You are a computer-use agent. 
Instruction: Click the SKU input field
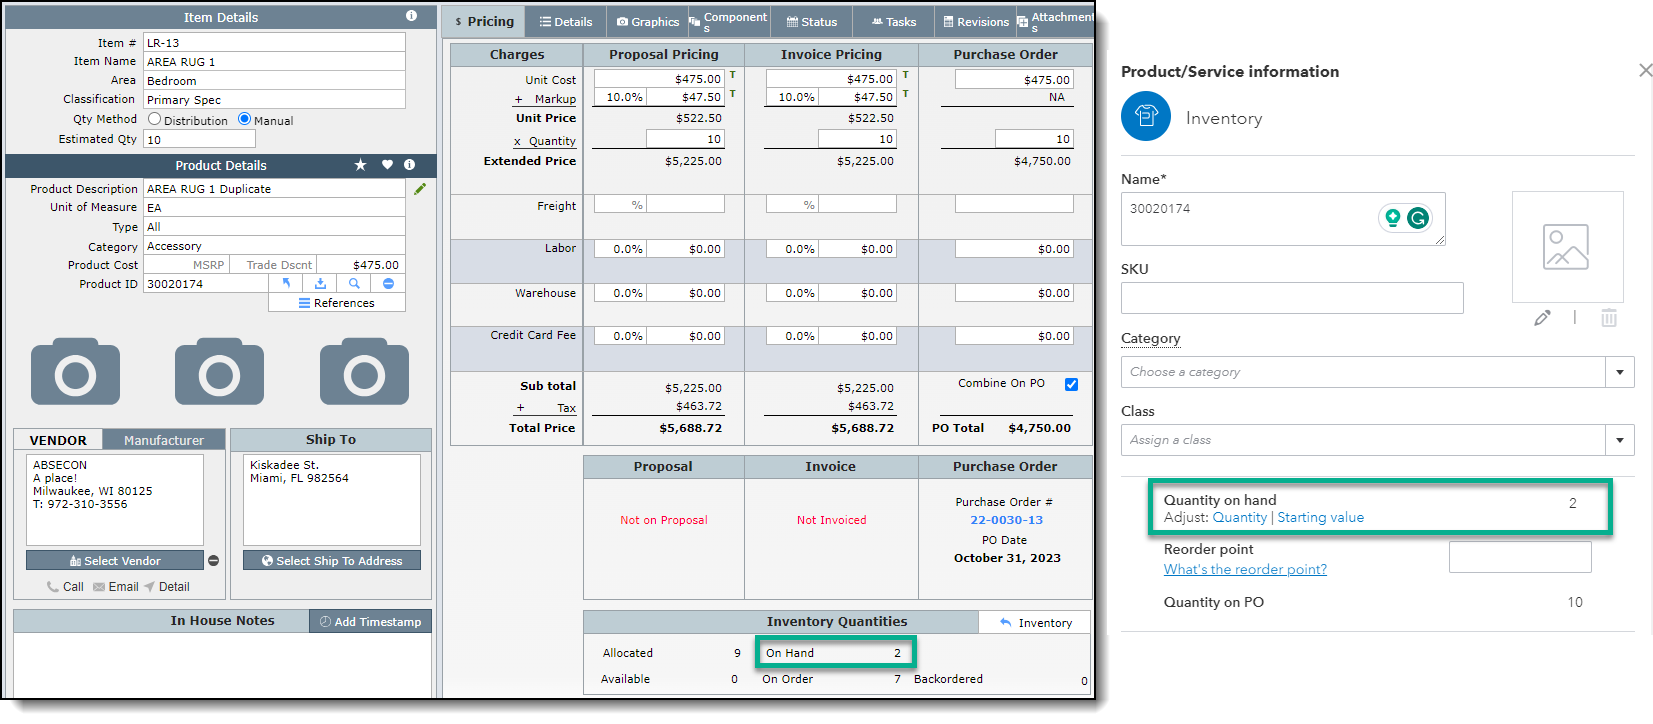[x=1292, y=298]
